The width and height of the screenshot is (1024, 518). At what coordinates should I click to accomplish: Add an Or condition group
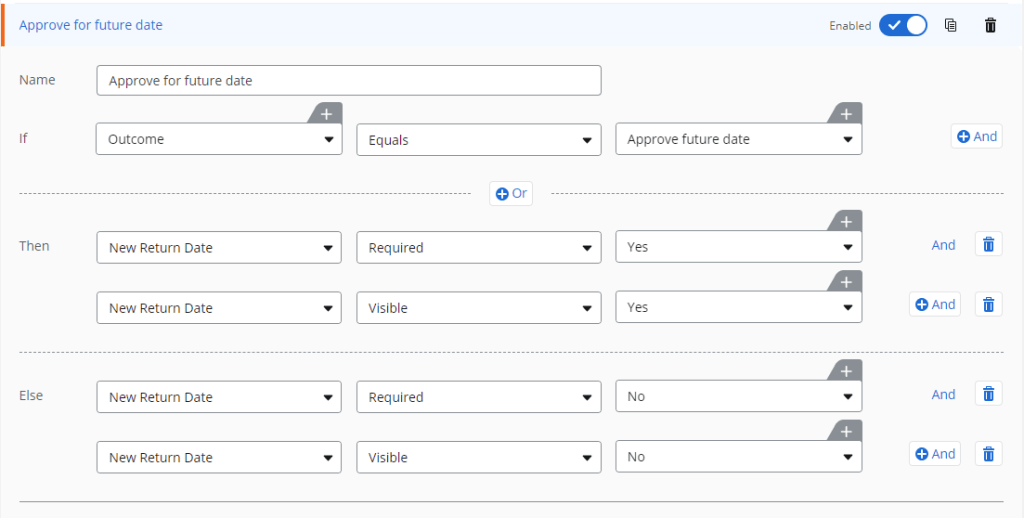click(x=511, y=193)
